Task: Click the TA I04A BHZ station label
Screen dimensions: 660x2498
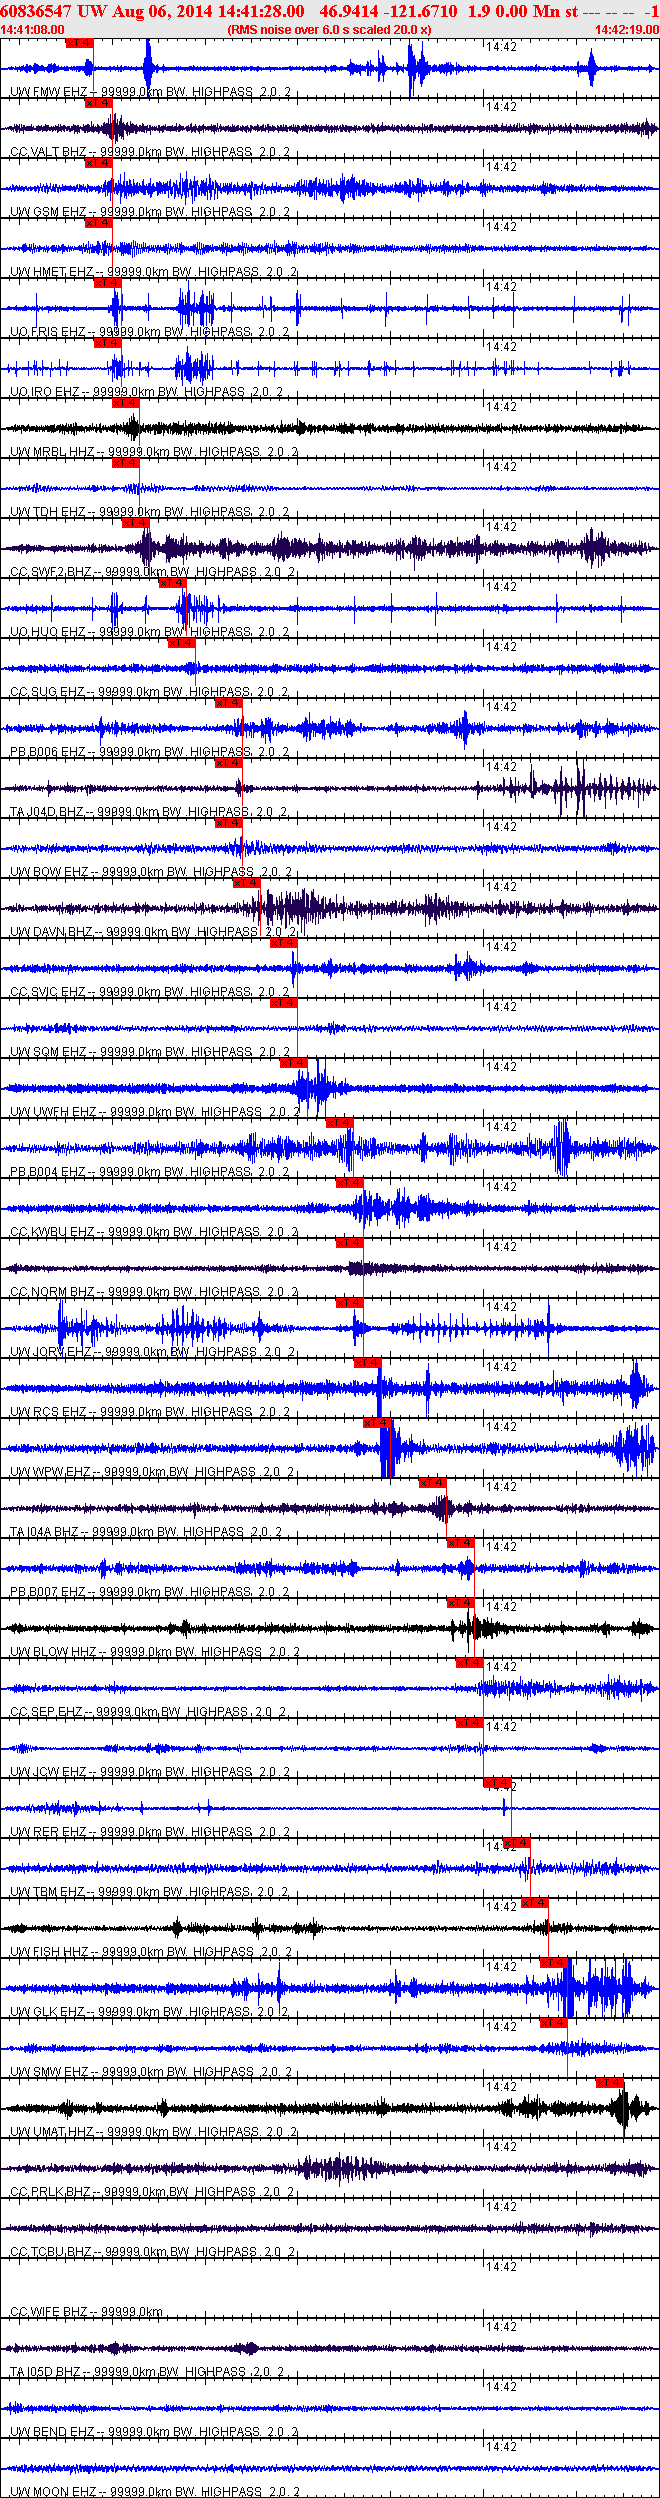Action: click(x=147, y=1532)
